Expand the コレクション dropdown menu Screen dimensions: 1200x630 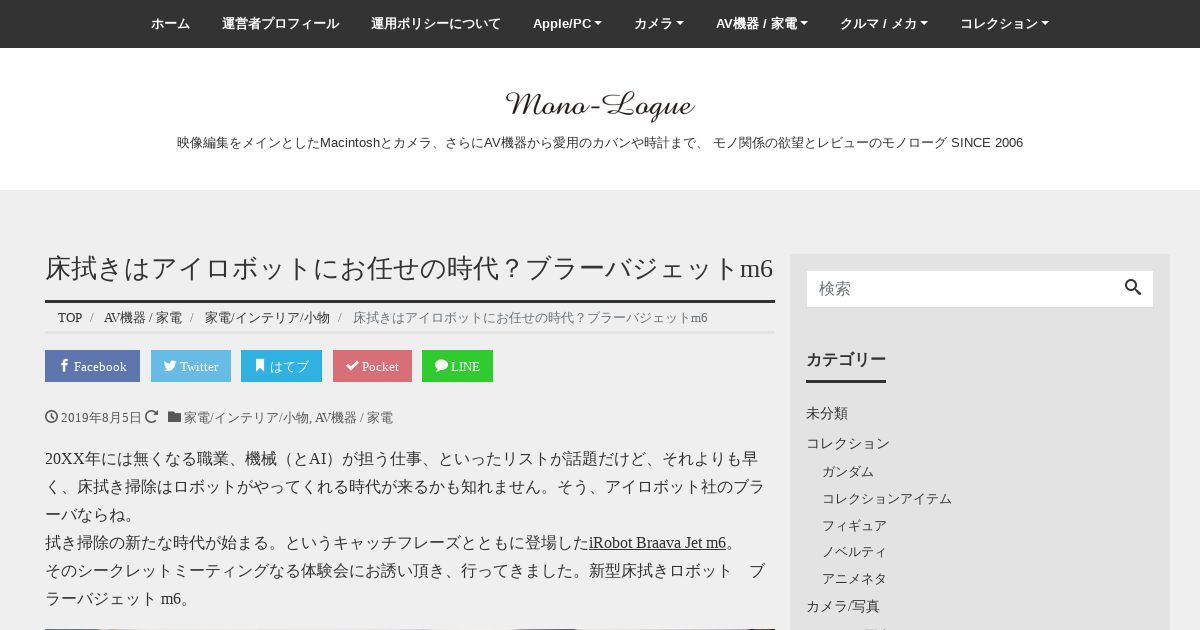click(x=1004, y=24)
